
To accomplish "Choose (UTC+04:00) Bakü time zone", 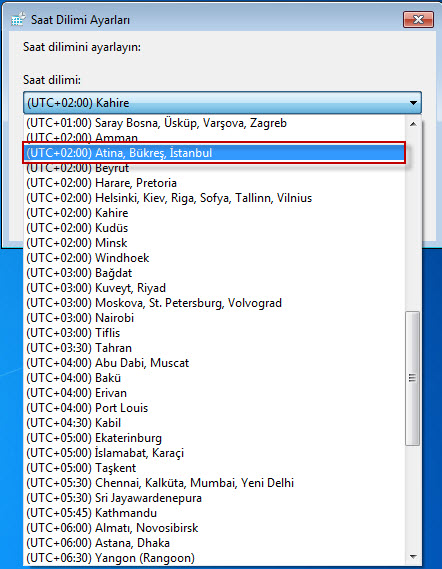I will pos(214,378).
